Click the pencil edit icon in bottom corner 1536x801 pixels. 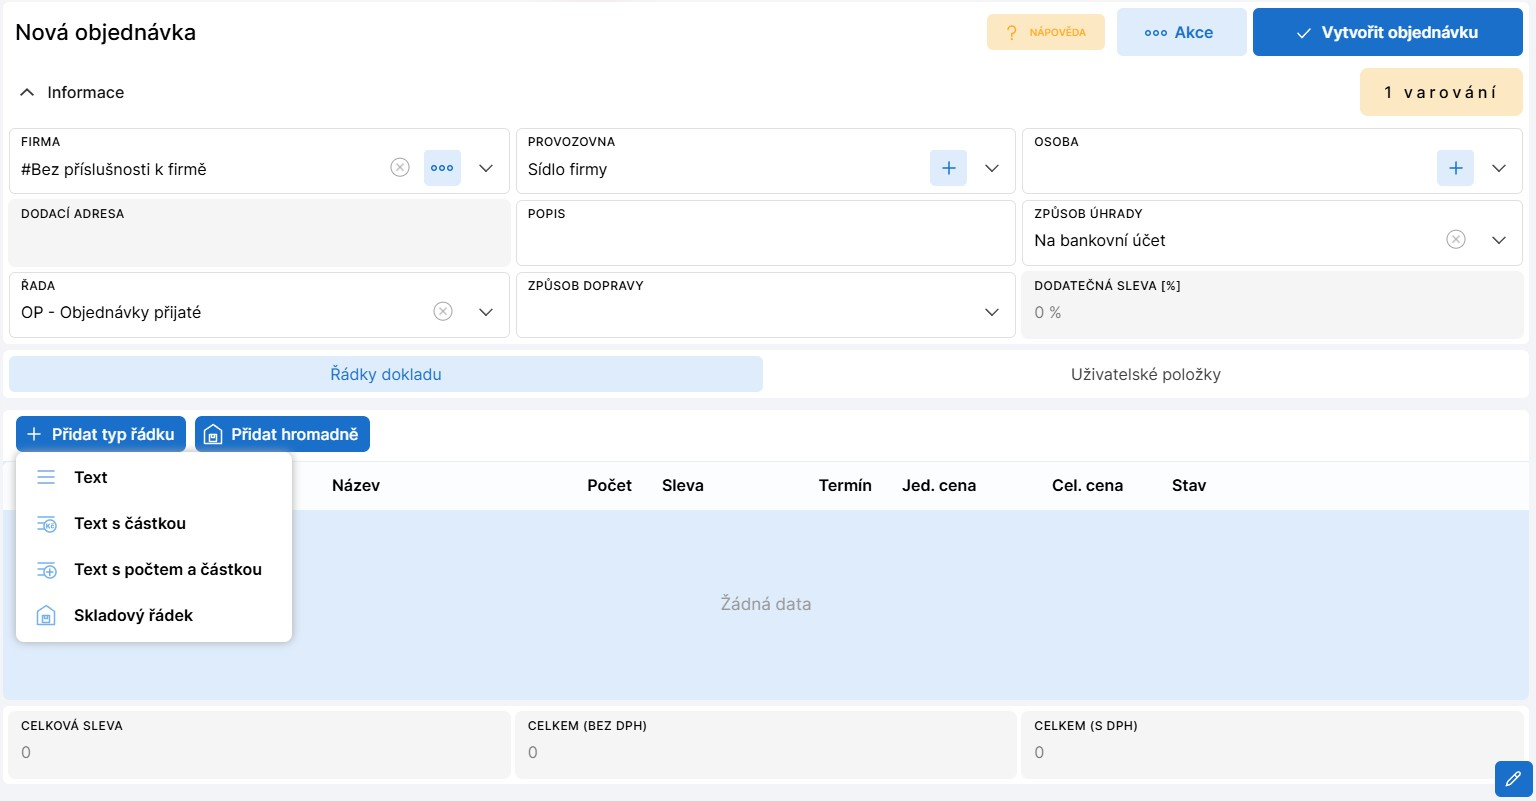point(1513,778)
